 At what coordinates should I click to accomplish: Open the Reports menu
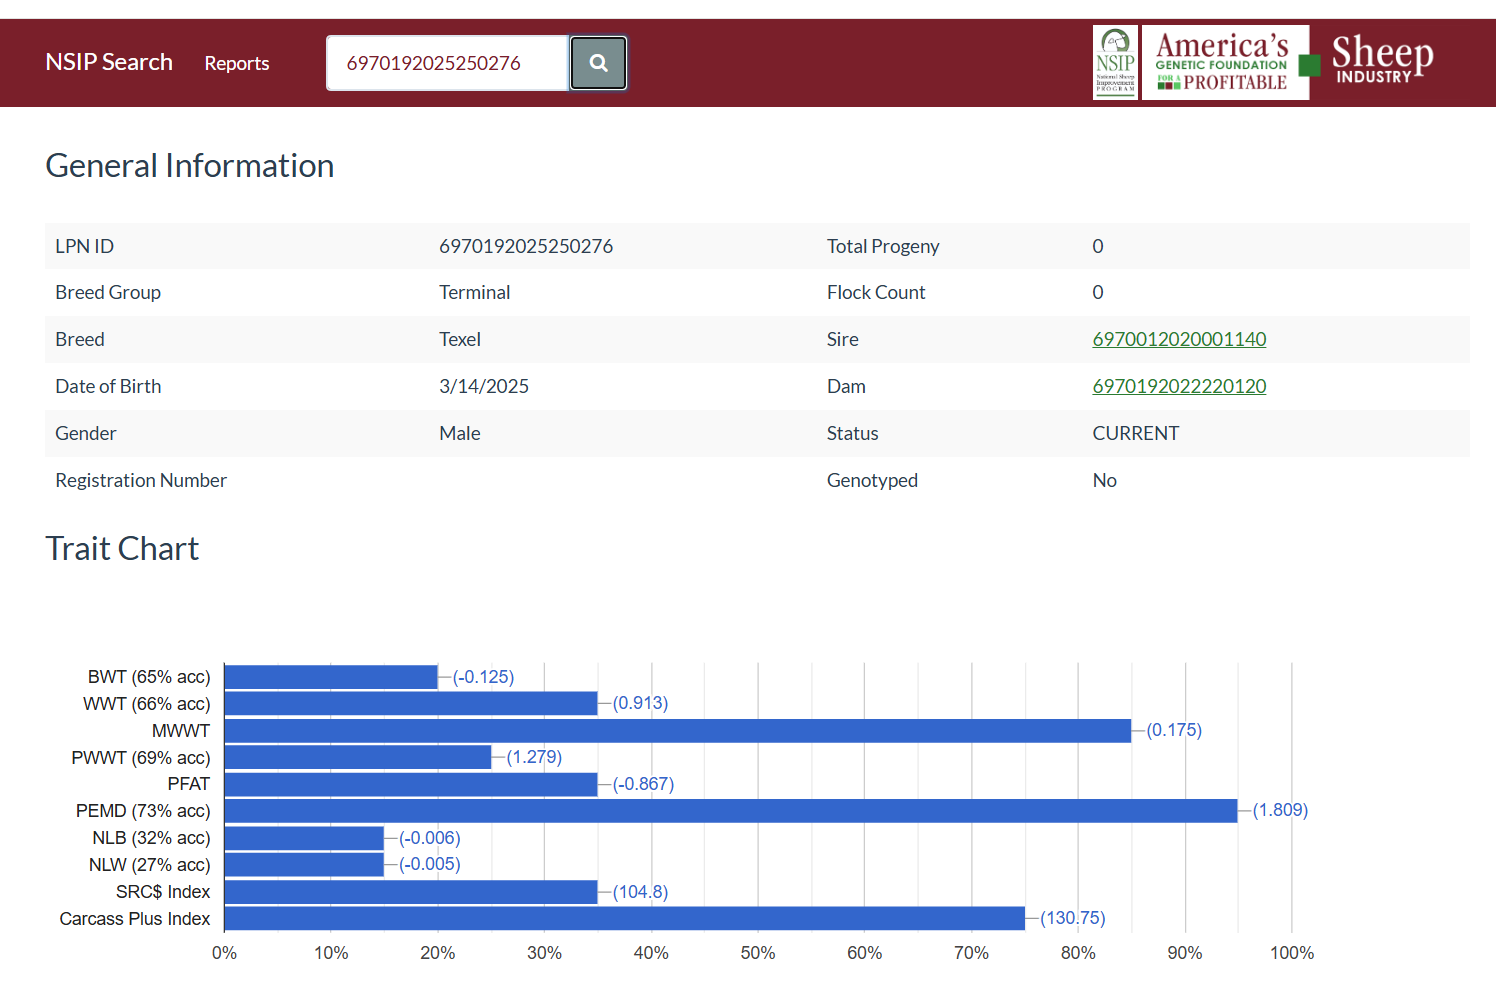236,63
